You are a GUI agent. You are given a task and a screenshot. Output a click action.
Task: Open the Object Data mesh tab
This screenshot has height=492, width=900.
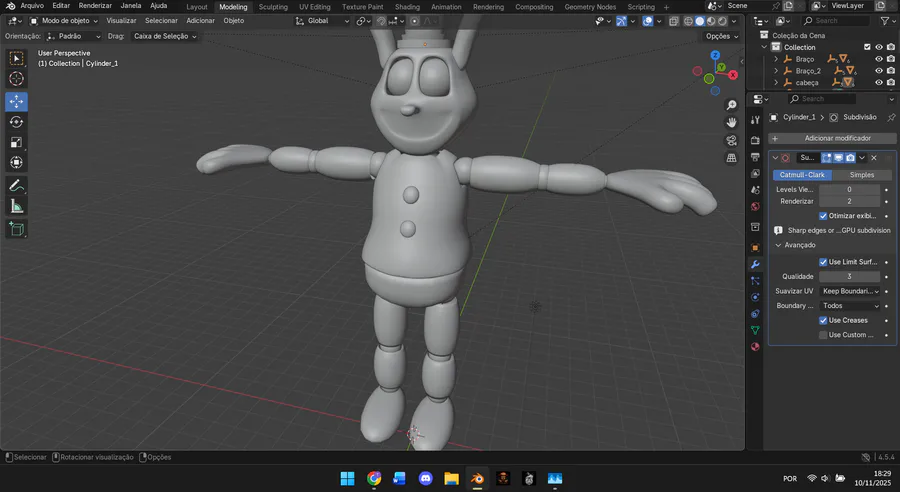[755, 330]
